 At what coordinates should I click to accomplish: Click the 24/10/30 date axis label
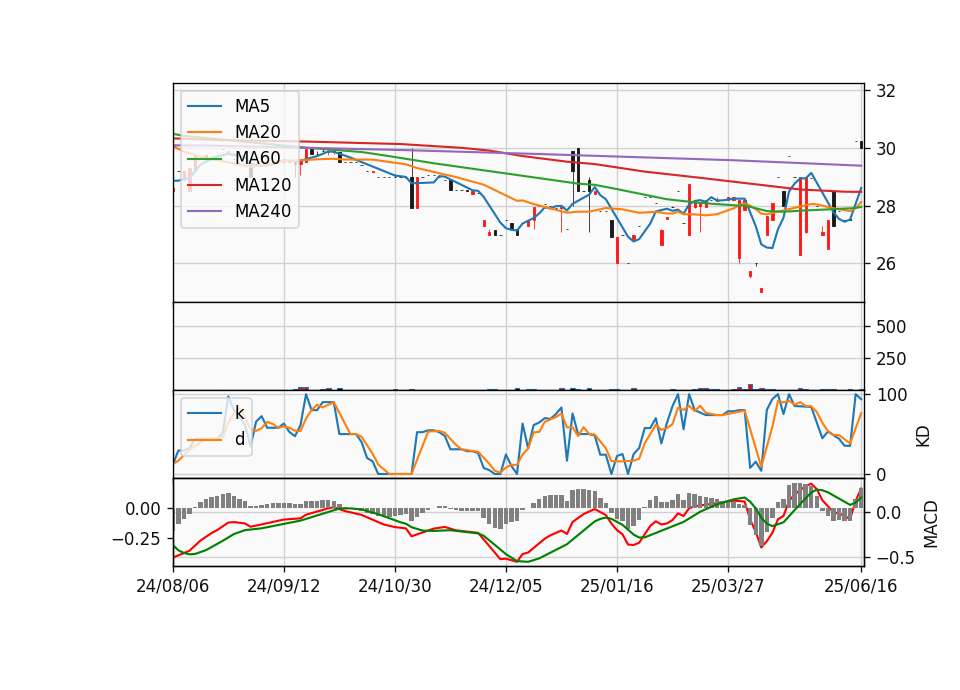point(394,586)
